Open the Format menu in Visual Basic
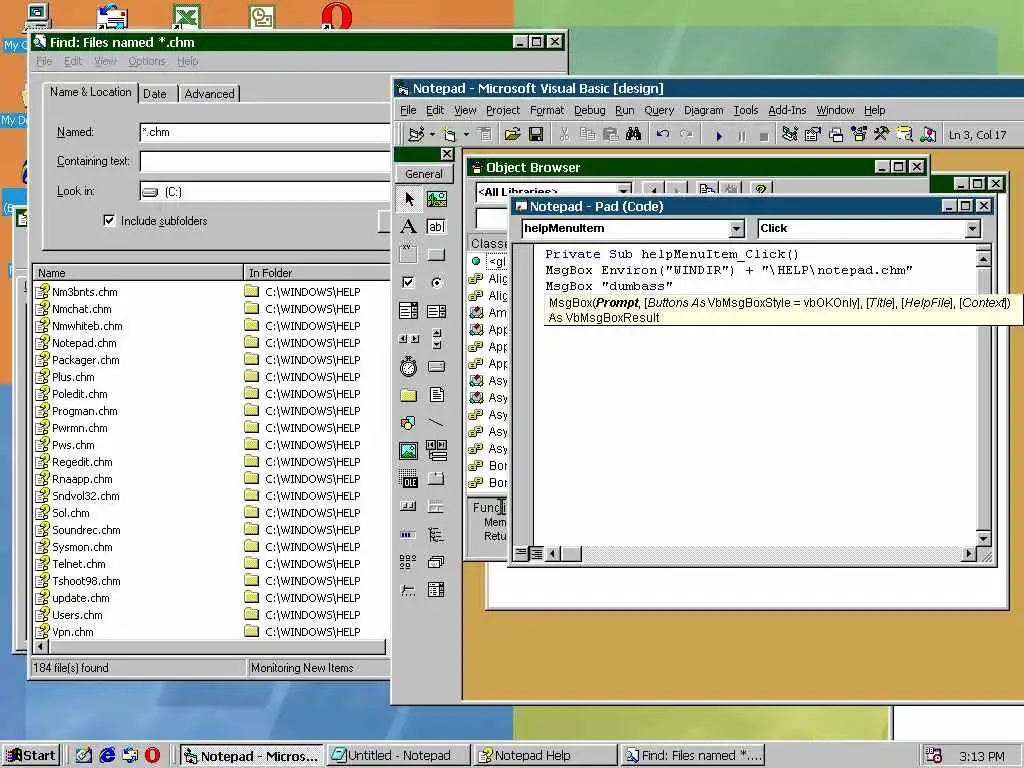1024x768 pixels. click(547, 110)
